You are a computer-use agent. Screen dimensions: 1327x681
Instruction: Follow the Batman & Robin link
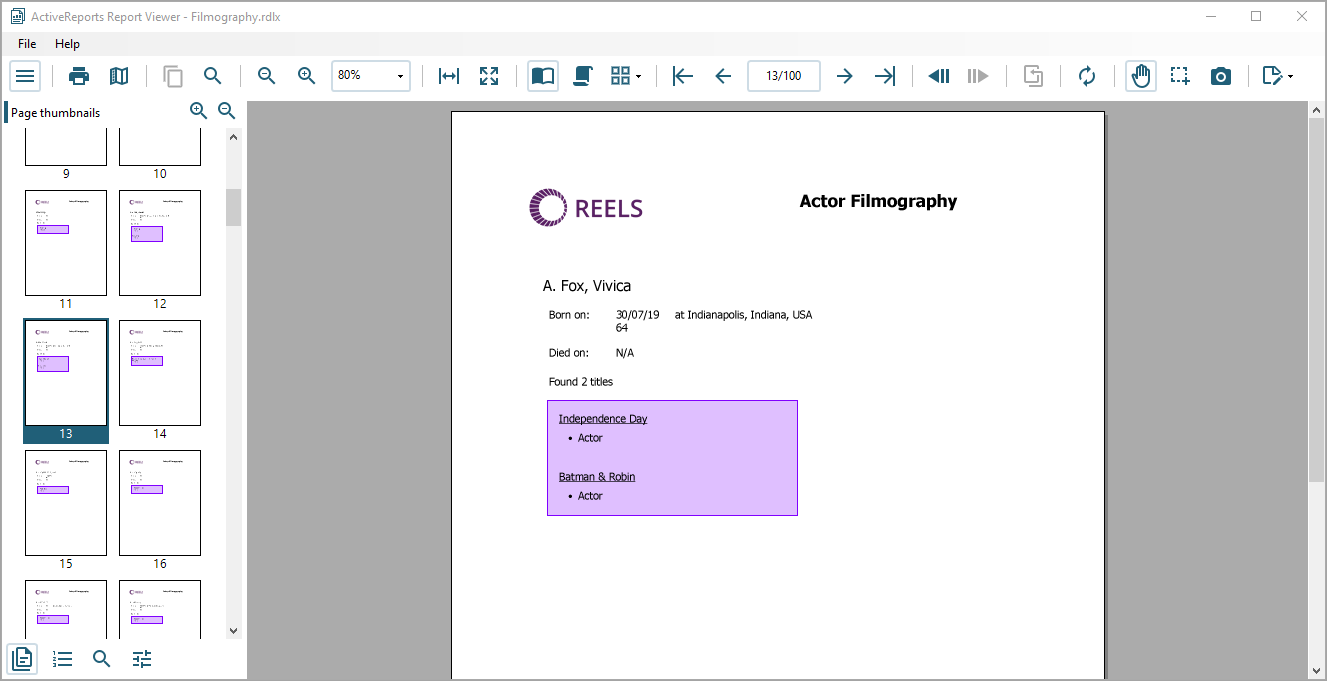pyautogui.click(x=597, y=477)
